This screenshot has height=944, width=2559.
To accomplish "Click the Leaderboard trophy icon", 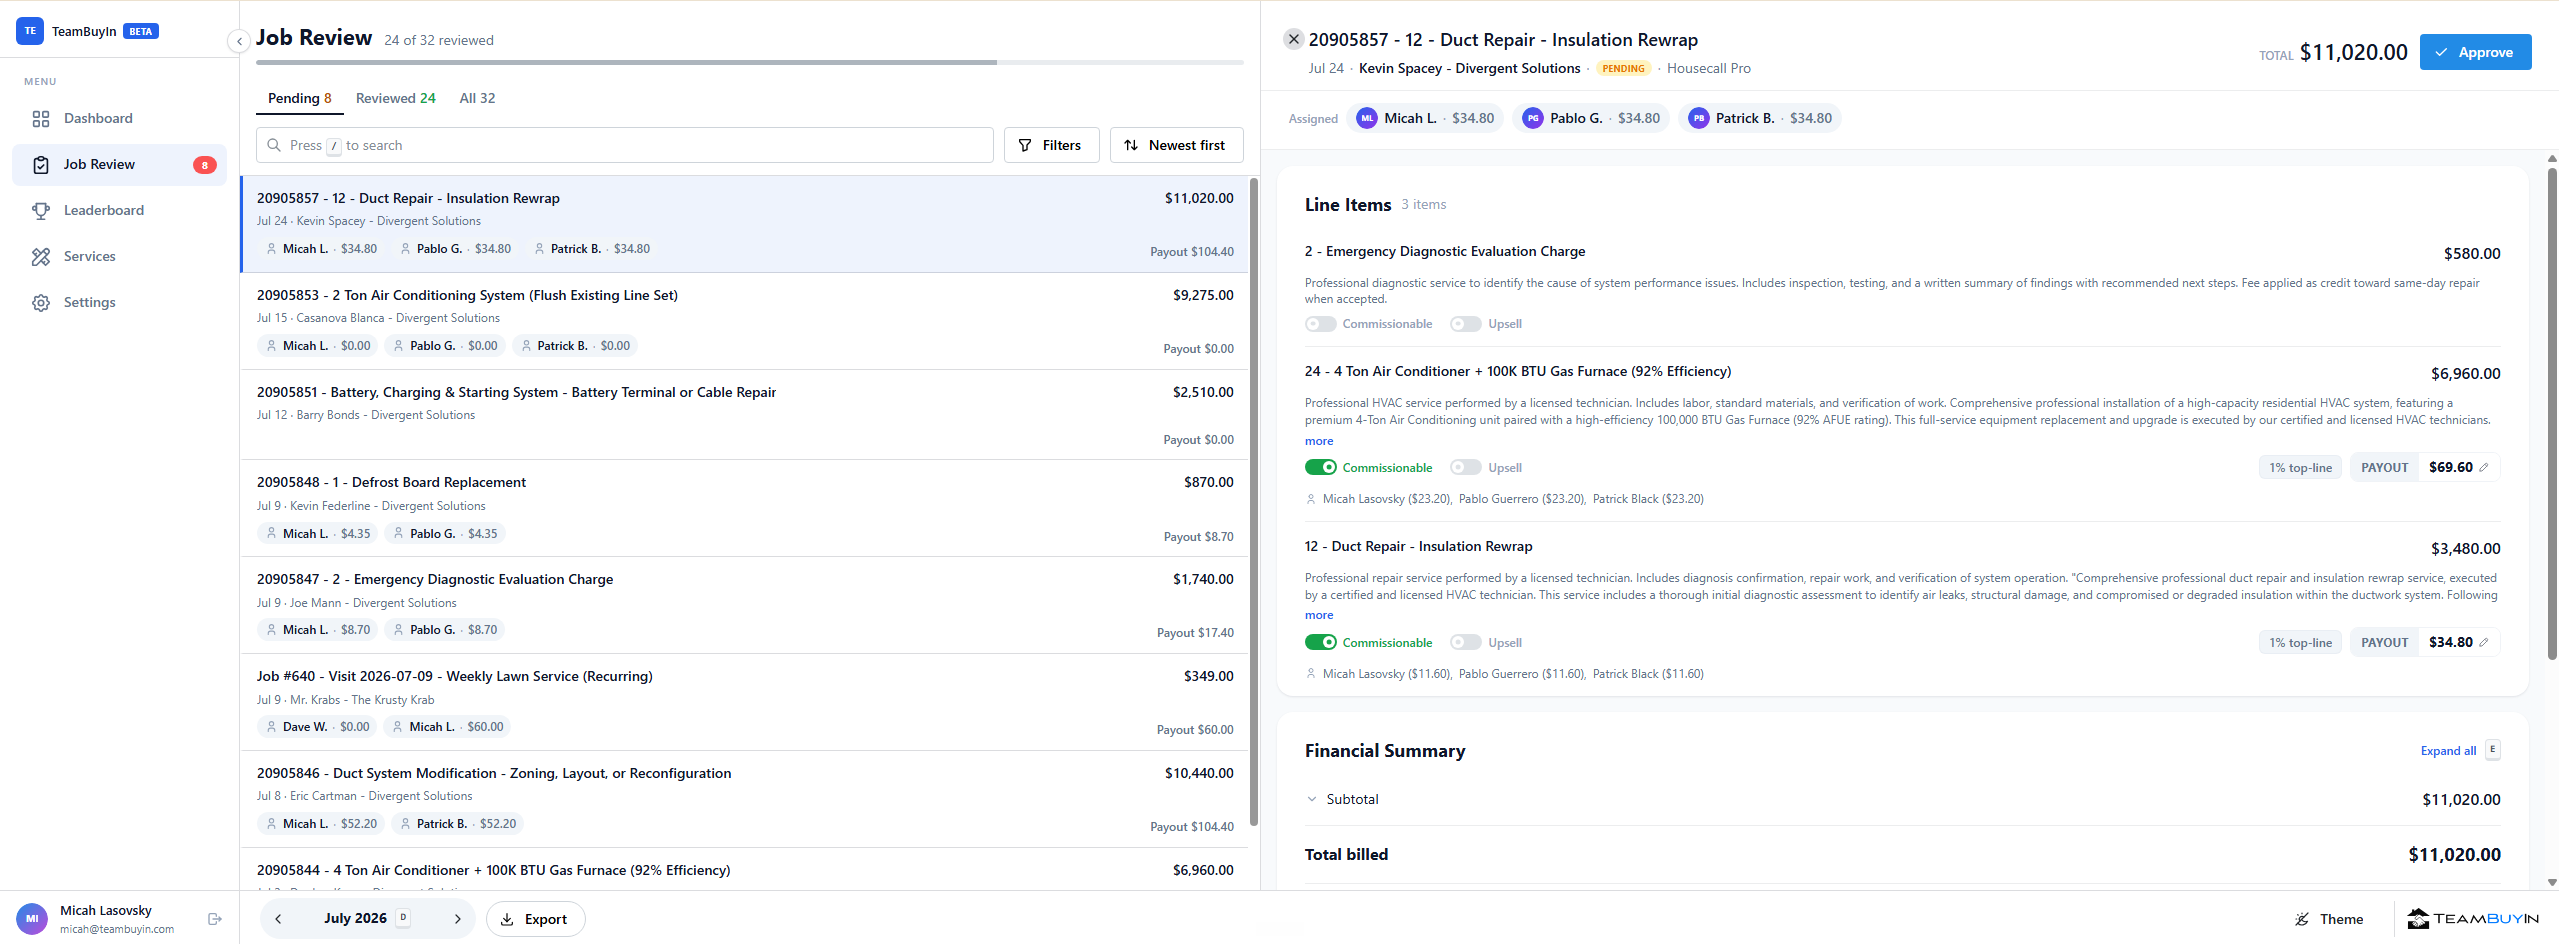I will tap(41, 211).
